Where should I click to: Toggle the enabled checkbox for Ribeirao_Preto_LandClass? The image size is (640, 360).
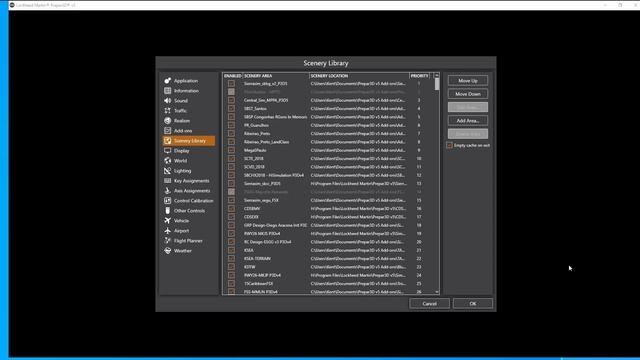[x=231, y=142]
